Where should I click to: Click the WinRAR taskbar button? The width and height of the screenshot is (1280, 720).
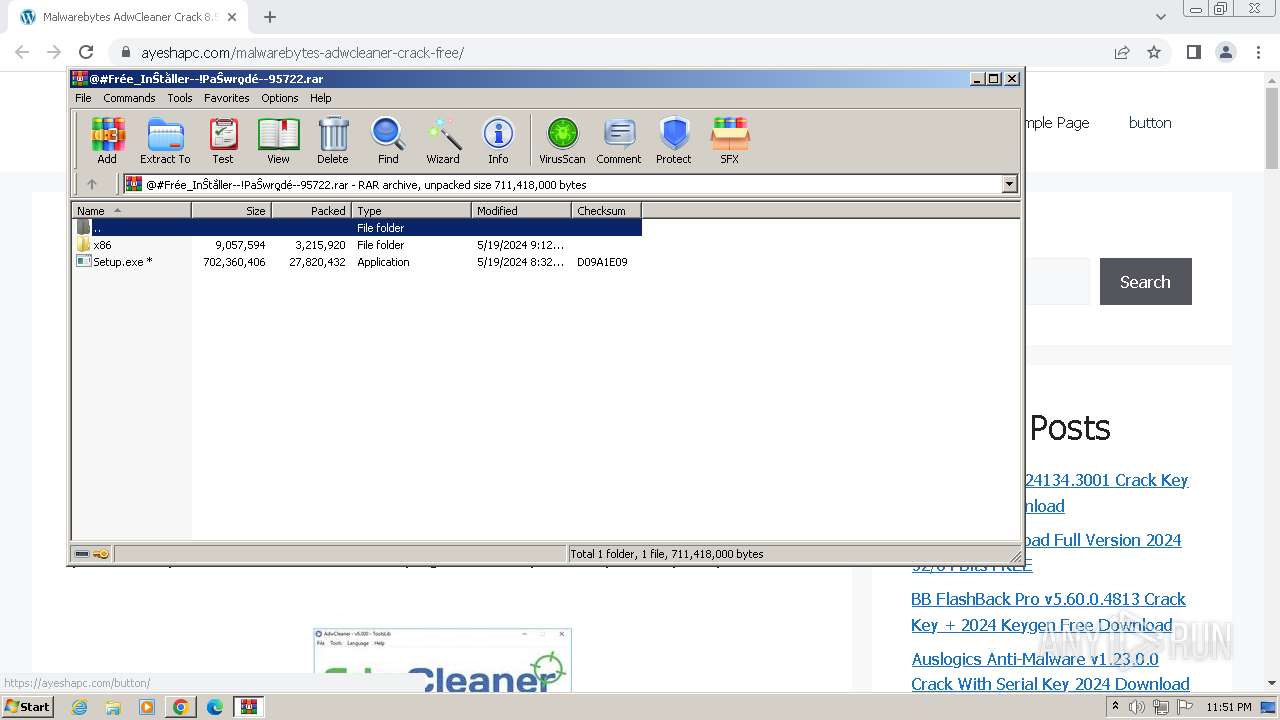point(248,707)
